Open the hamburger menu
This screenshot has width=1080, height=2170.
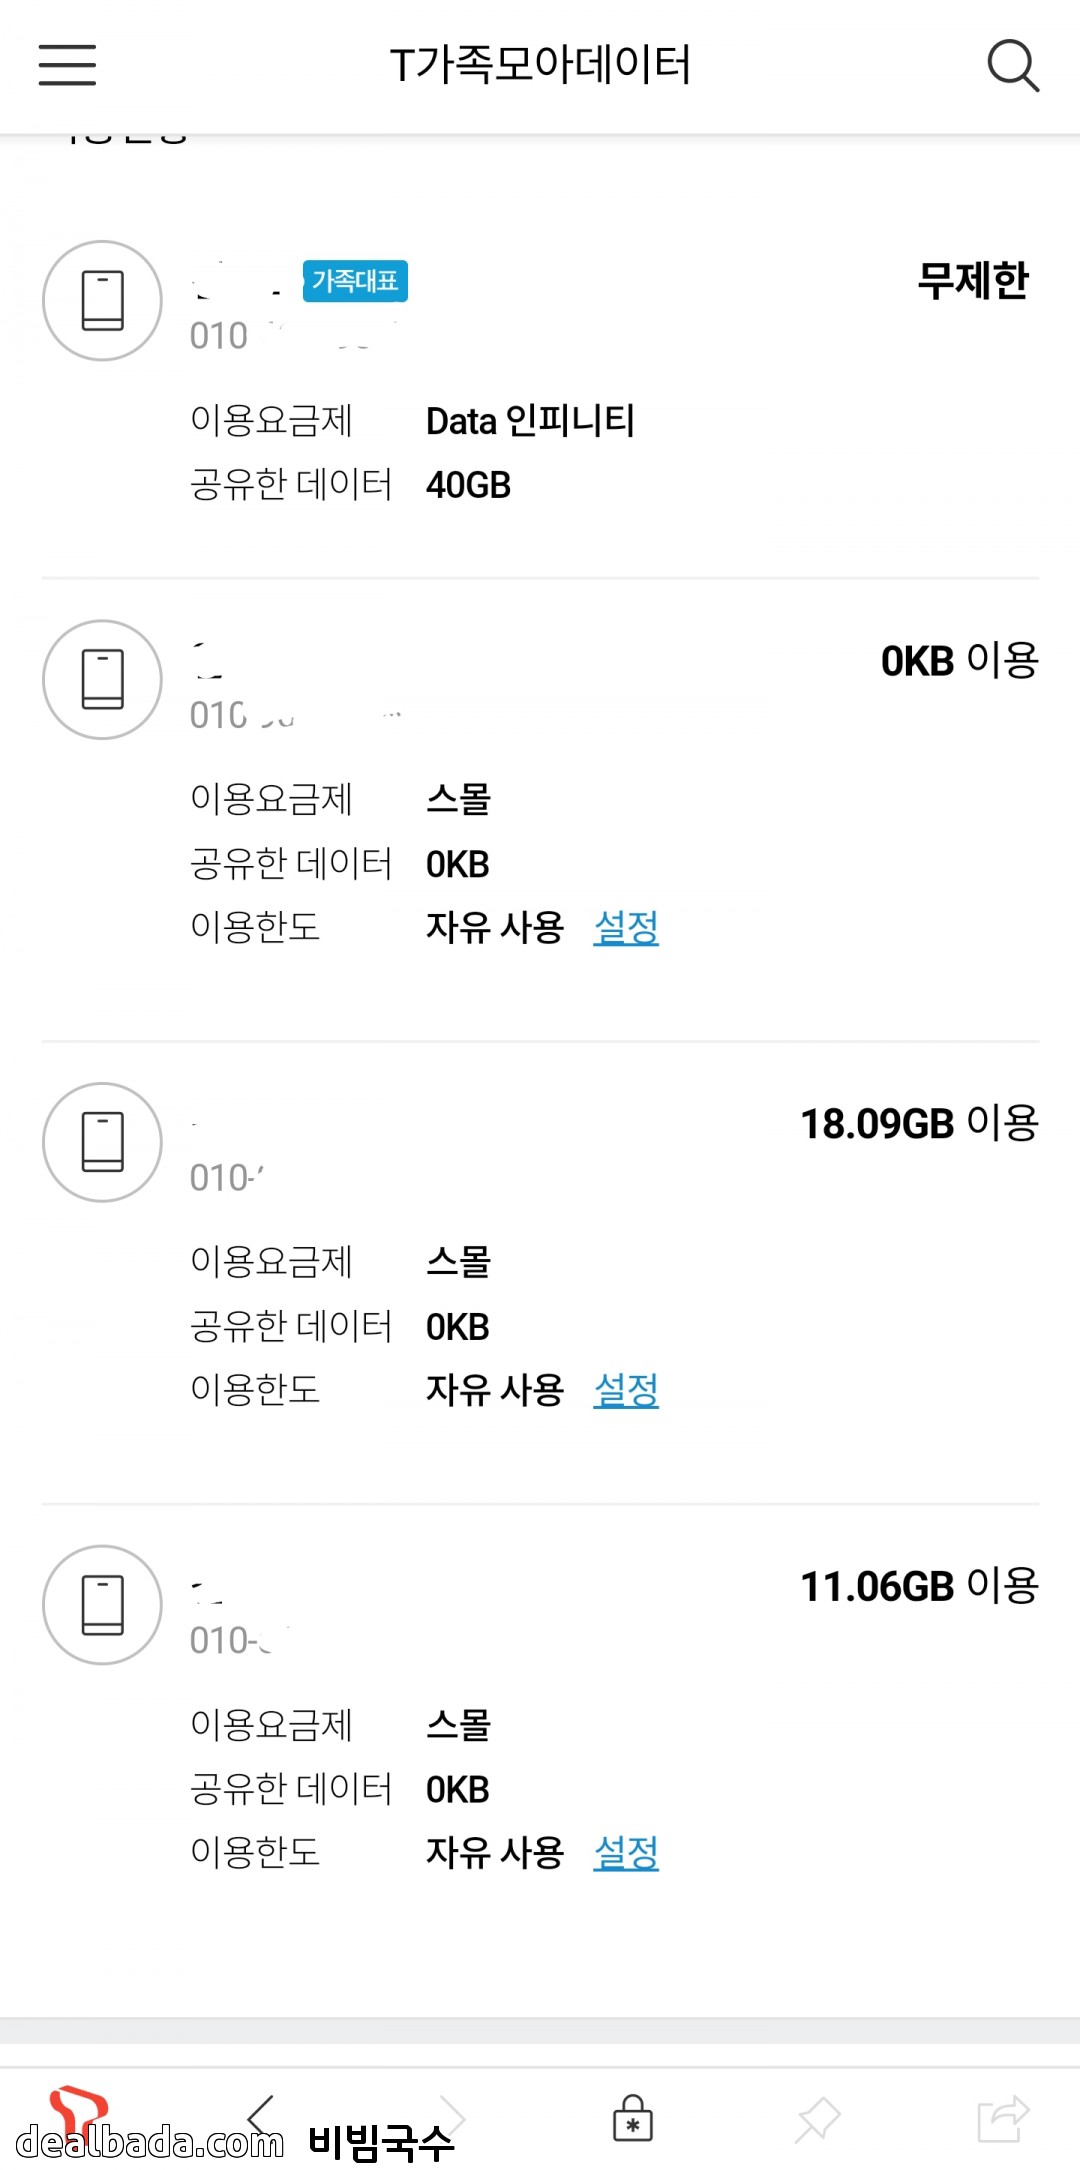click(x=67, y=65)
